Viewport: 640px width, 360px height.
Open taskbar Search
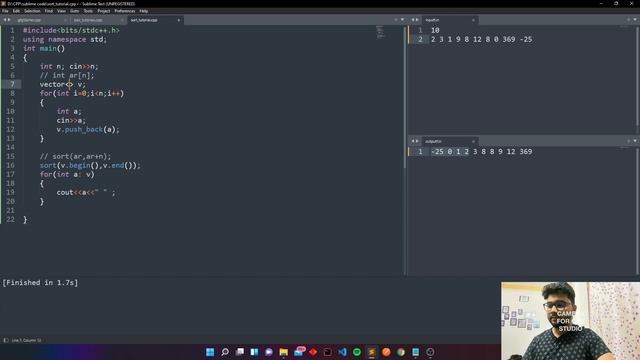225,352
